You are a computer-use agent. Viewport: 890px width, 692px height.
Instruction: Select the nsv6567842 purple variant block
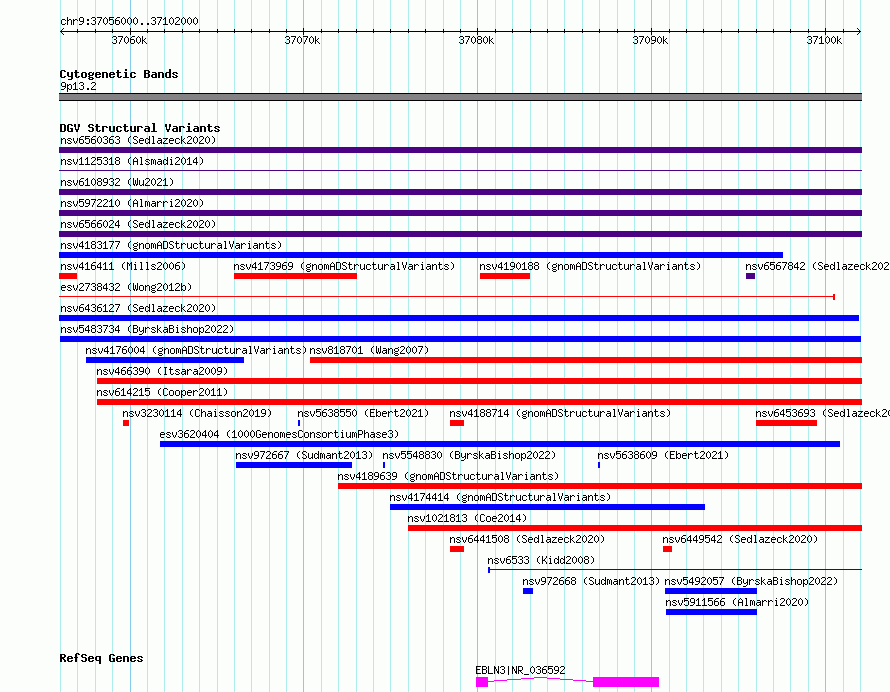tap(750, 276)
